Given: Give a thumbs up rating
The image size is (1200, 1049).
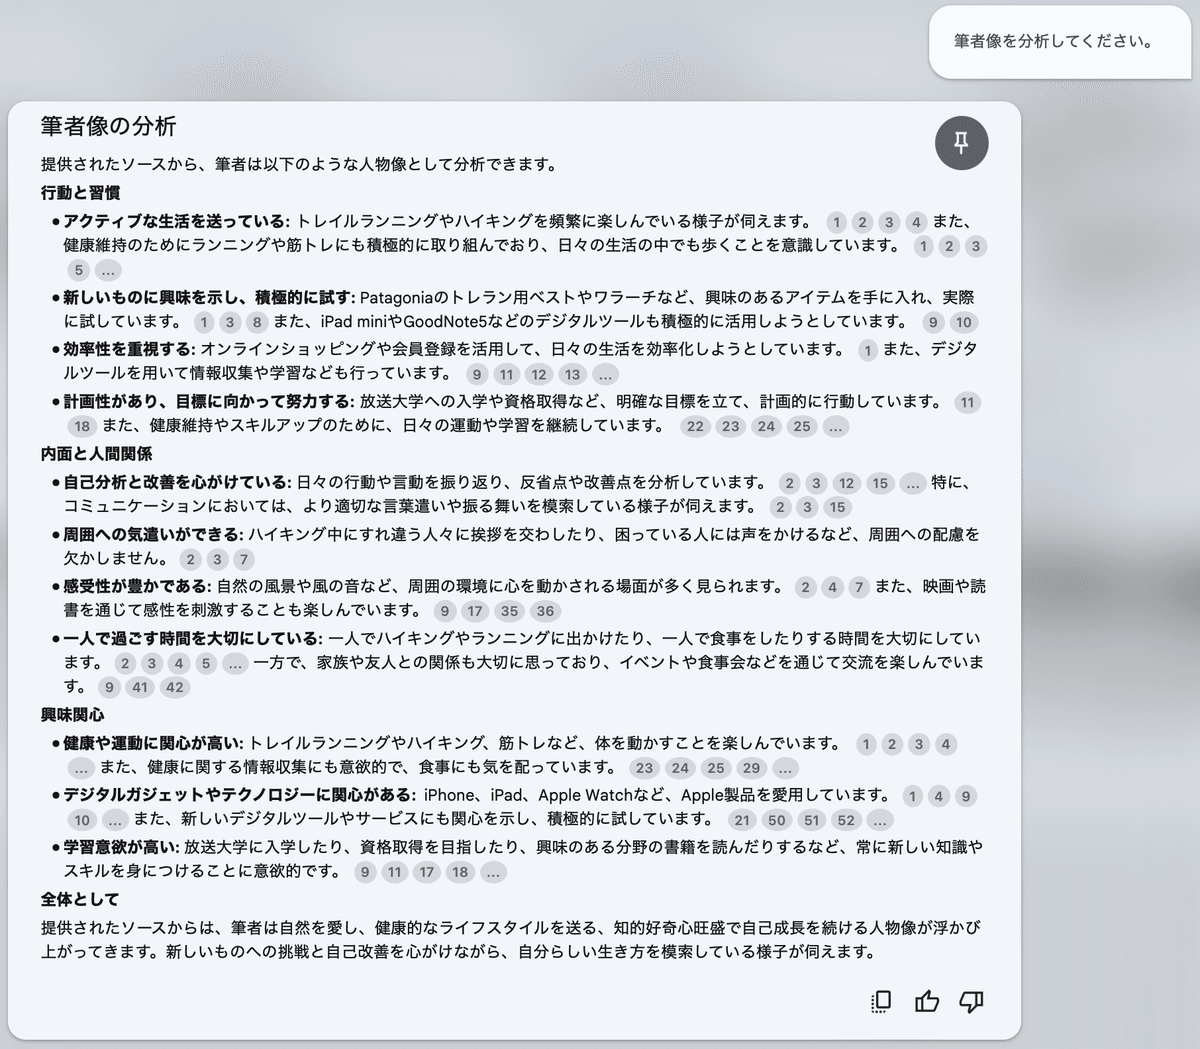Looking at the screenshot, I should [x=927, y=1000].
